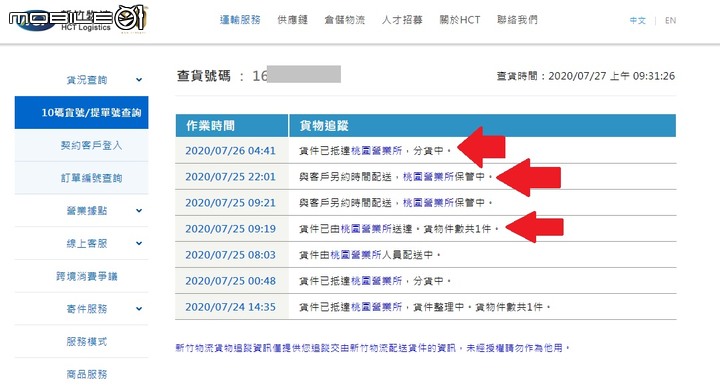Click the 查貨號碼 heading
The image size is (720, 390).
point(204,76)
